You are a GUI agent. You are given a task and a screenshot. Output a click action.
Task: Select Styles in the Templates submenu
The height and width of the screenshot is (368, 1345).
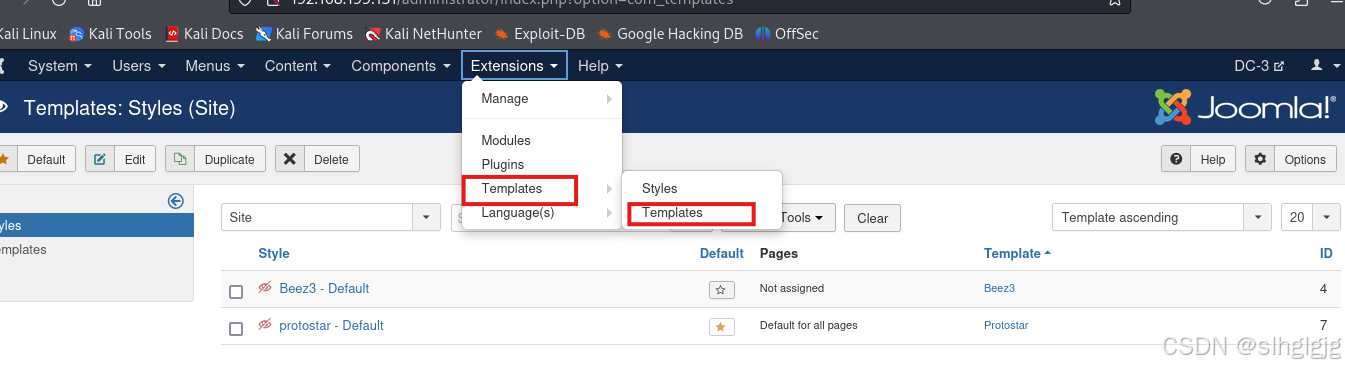click(702, 189)
